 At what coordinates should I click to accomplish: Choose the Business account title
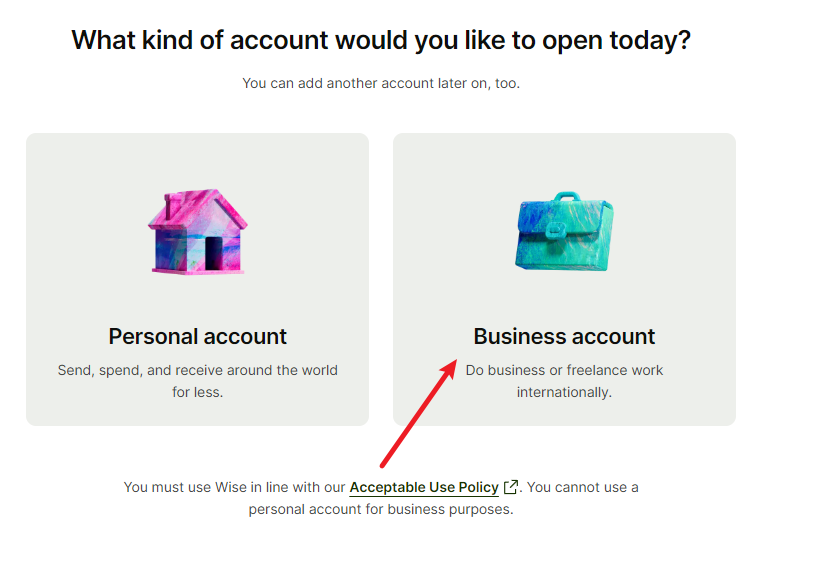tap(564, 336)
